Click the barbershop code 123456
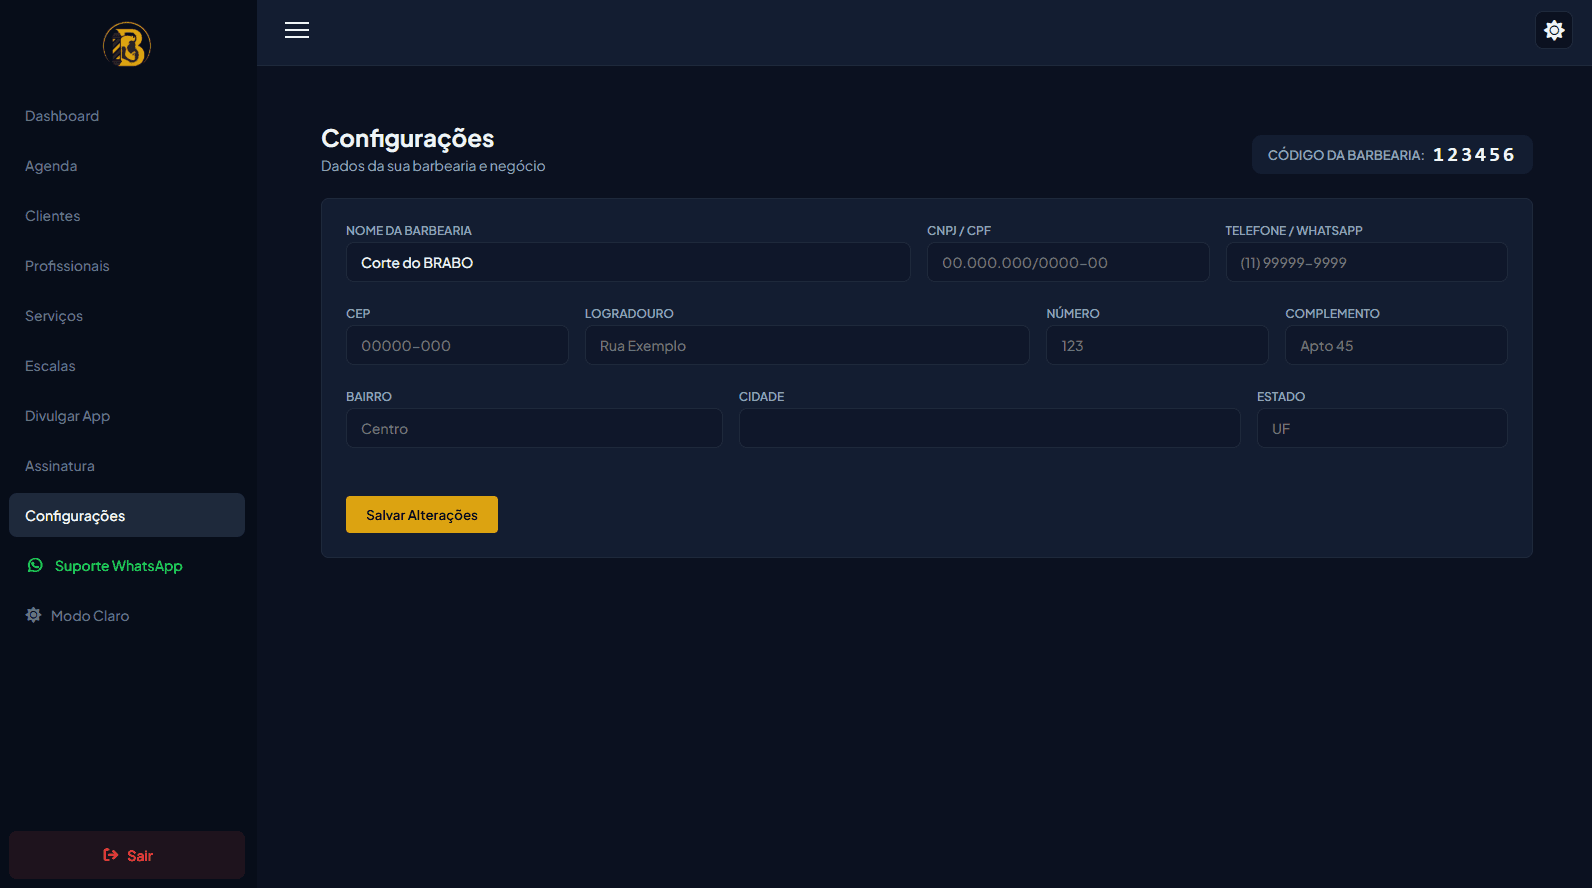 point(1474,155)
